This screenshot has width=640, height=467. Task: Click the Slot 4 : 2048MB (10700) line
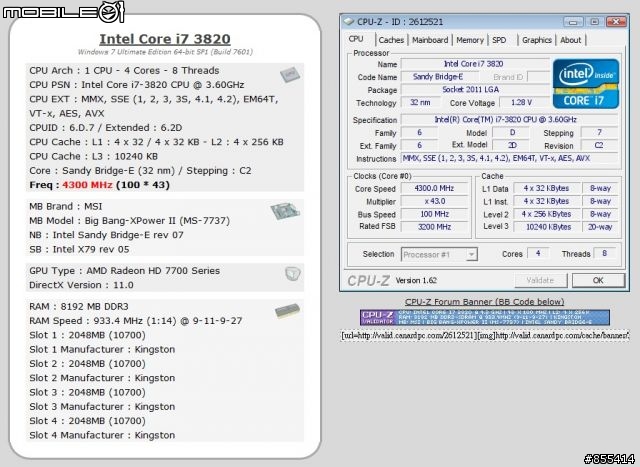pos(87,421)
